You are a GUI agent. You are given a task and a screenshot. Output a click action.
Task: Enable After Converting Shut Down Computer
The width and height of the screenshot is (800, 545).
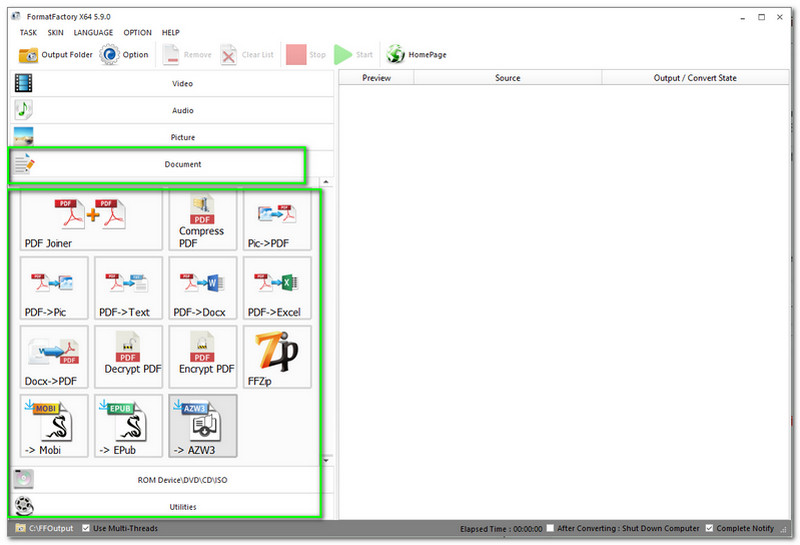[550, 528]
